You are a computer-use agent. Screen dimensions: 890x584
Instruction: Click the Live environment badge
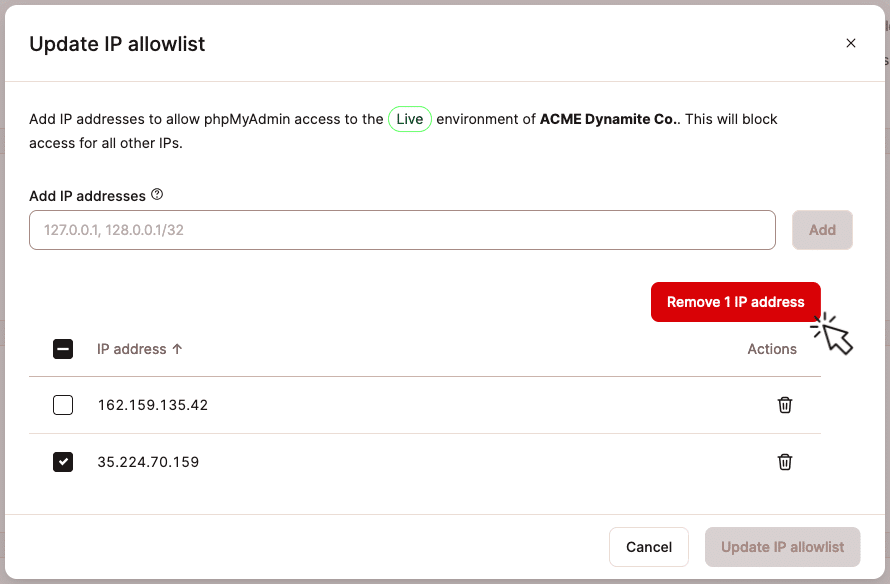[410, 119]
